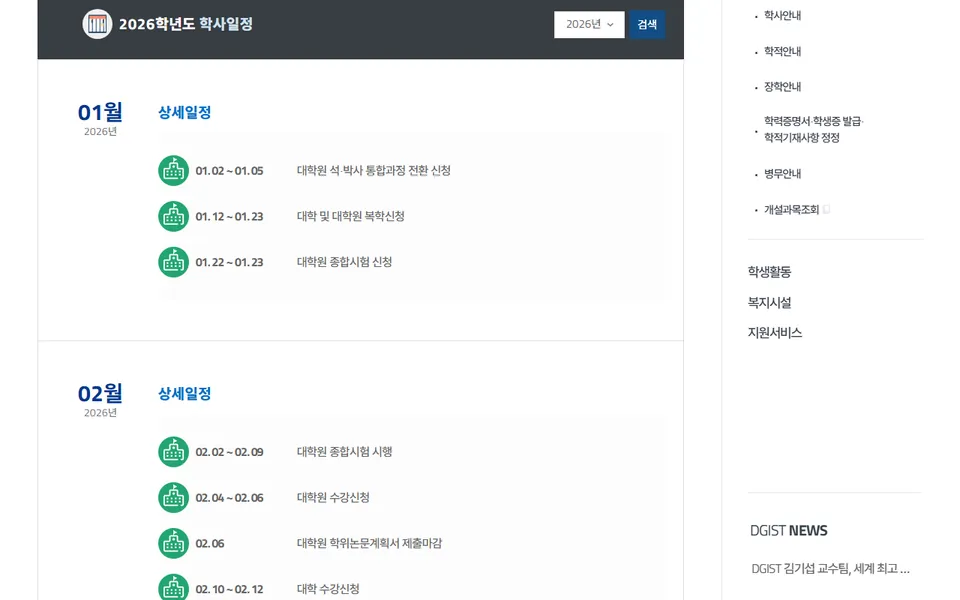960x600 pixels.
Task: Click school icon for 01.22 ~ 01.23 row
Action: (173, 262)
